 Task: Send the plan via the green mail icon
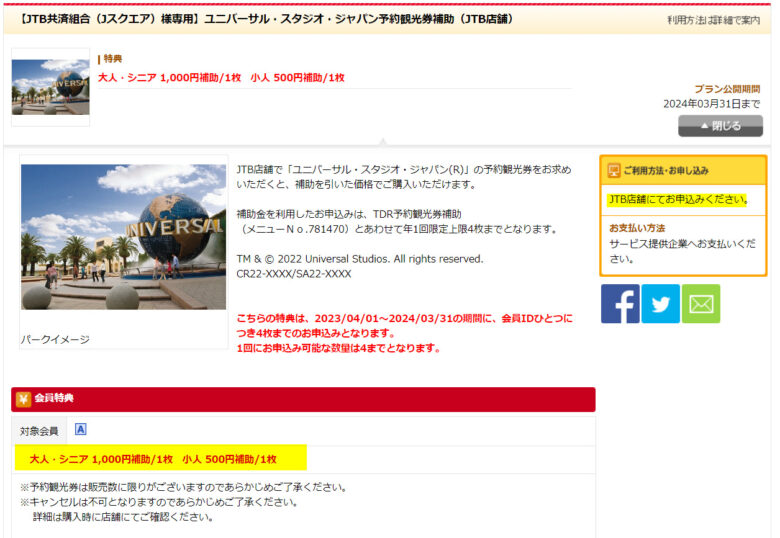click(x=701, y=304)
